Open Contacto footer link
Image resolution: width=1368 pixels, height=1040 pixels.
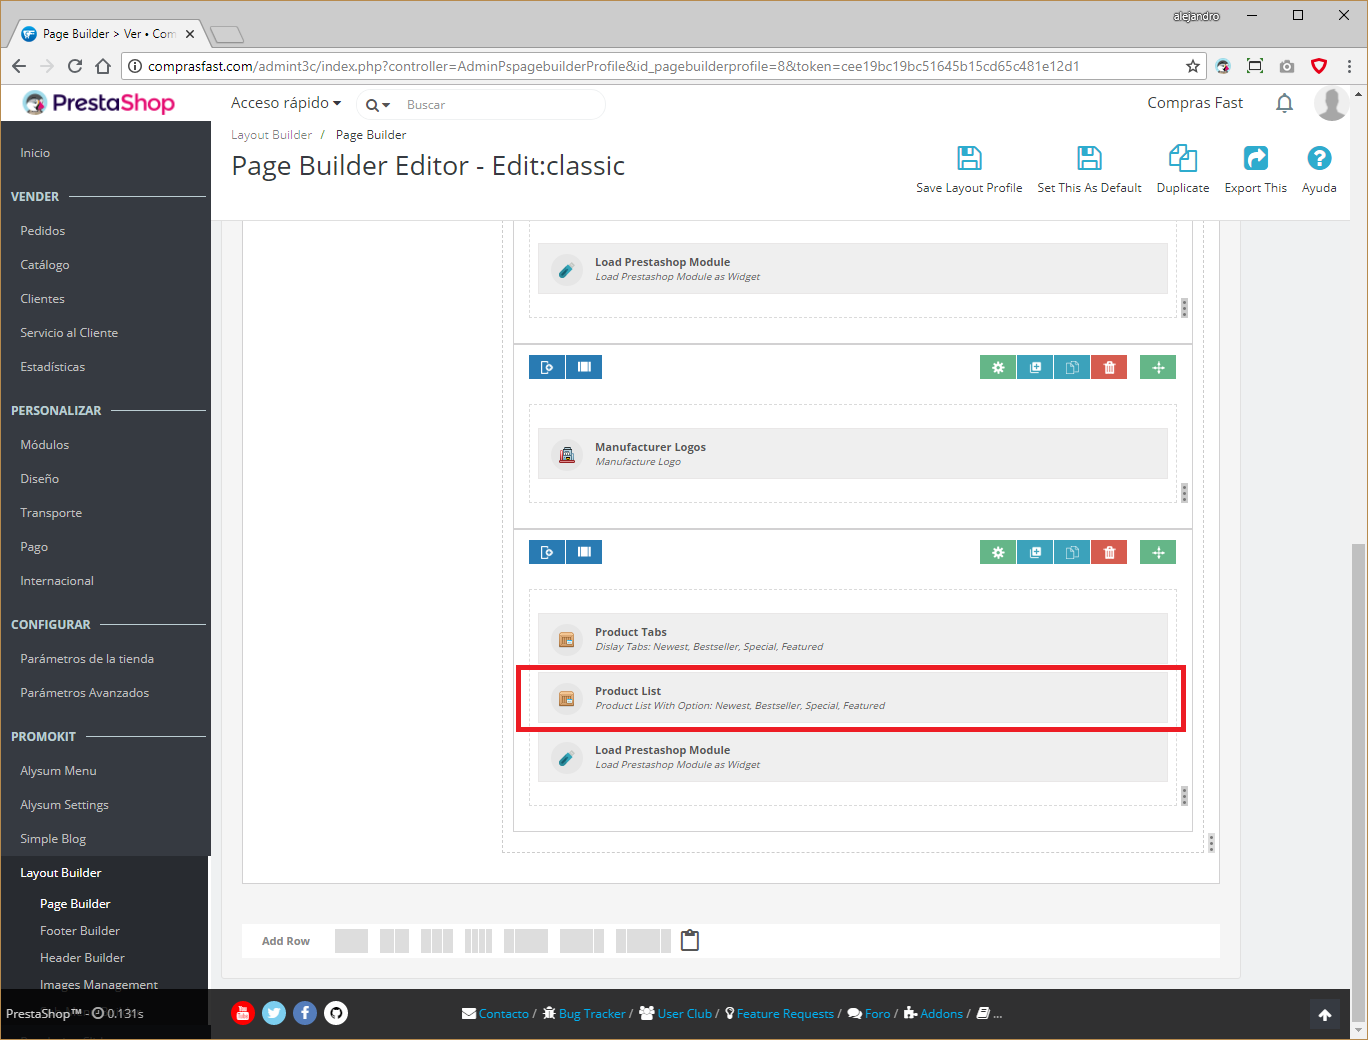pos(504,1014)
